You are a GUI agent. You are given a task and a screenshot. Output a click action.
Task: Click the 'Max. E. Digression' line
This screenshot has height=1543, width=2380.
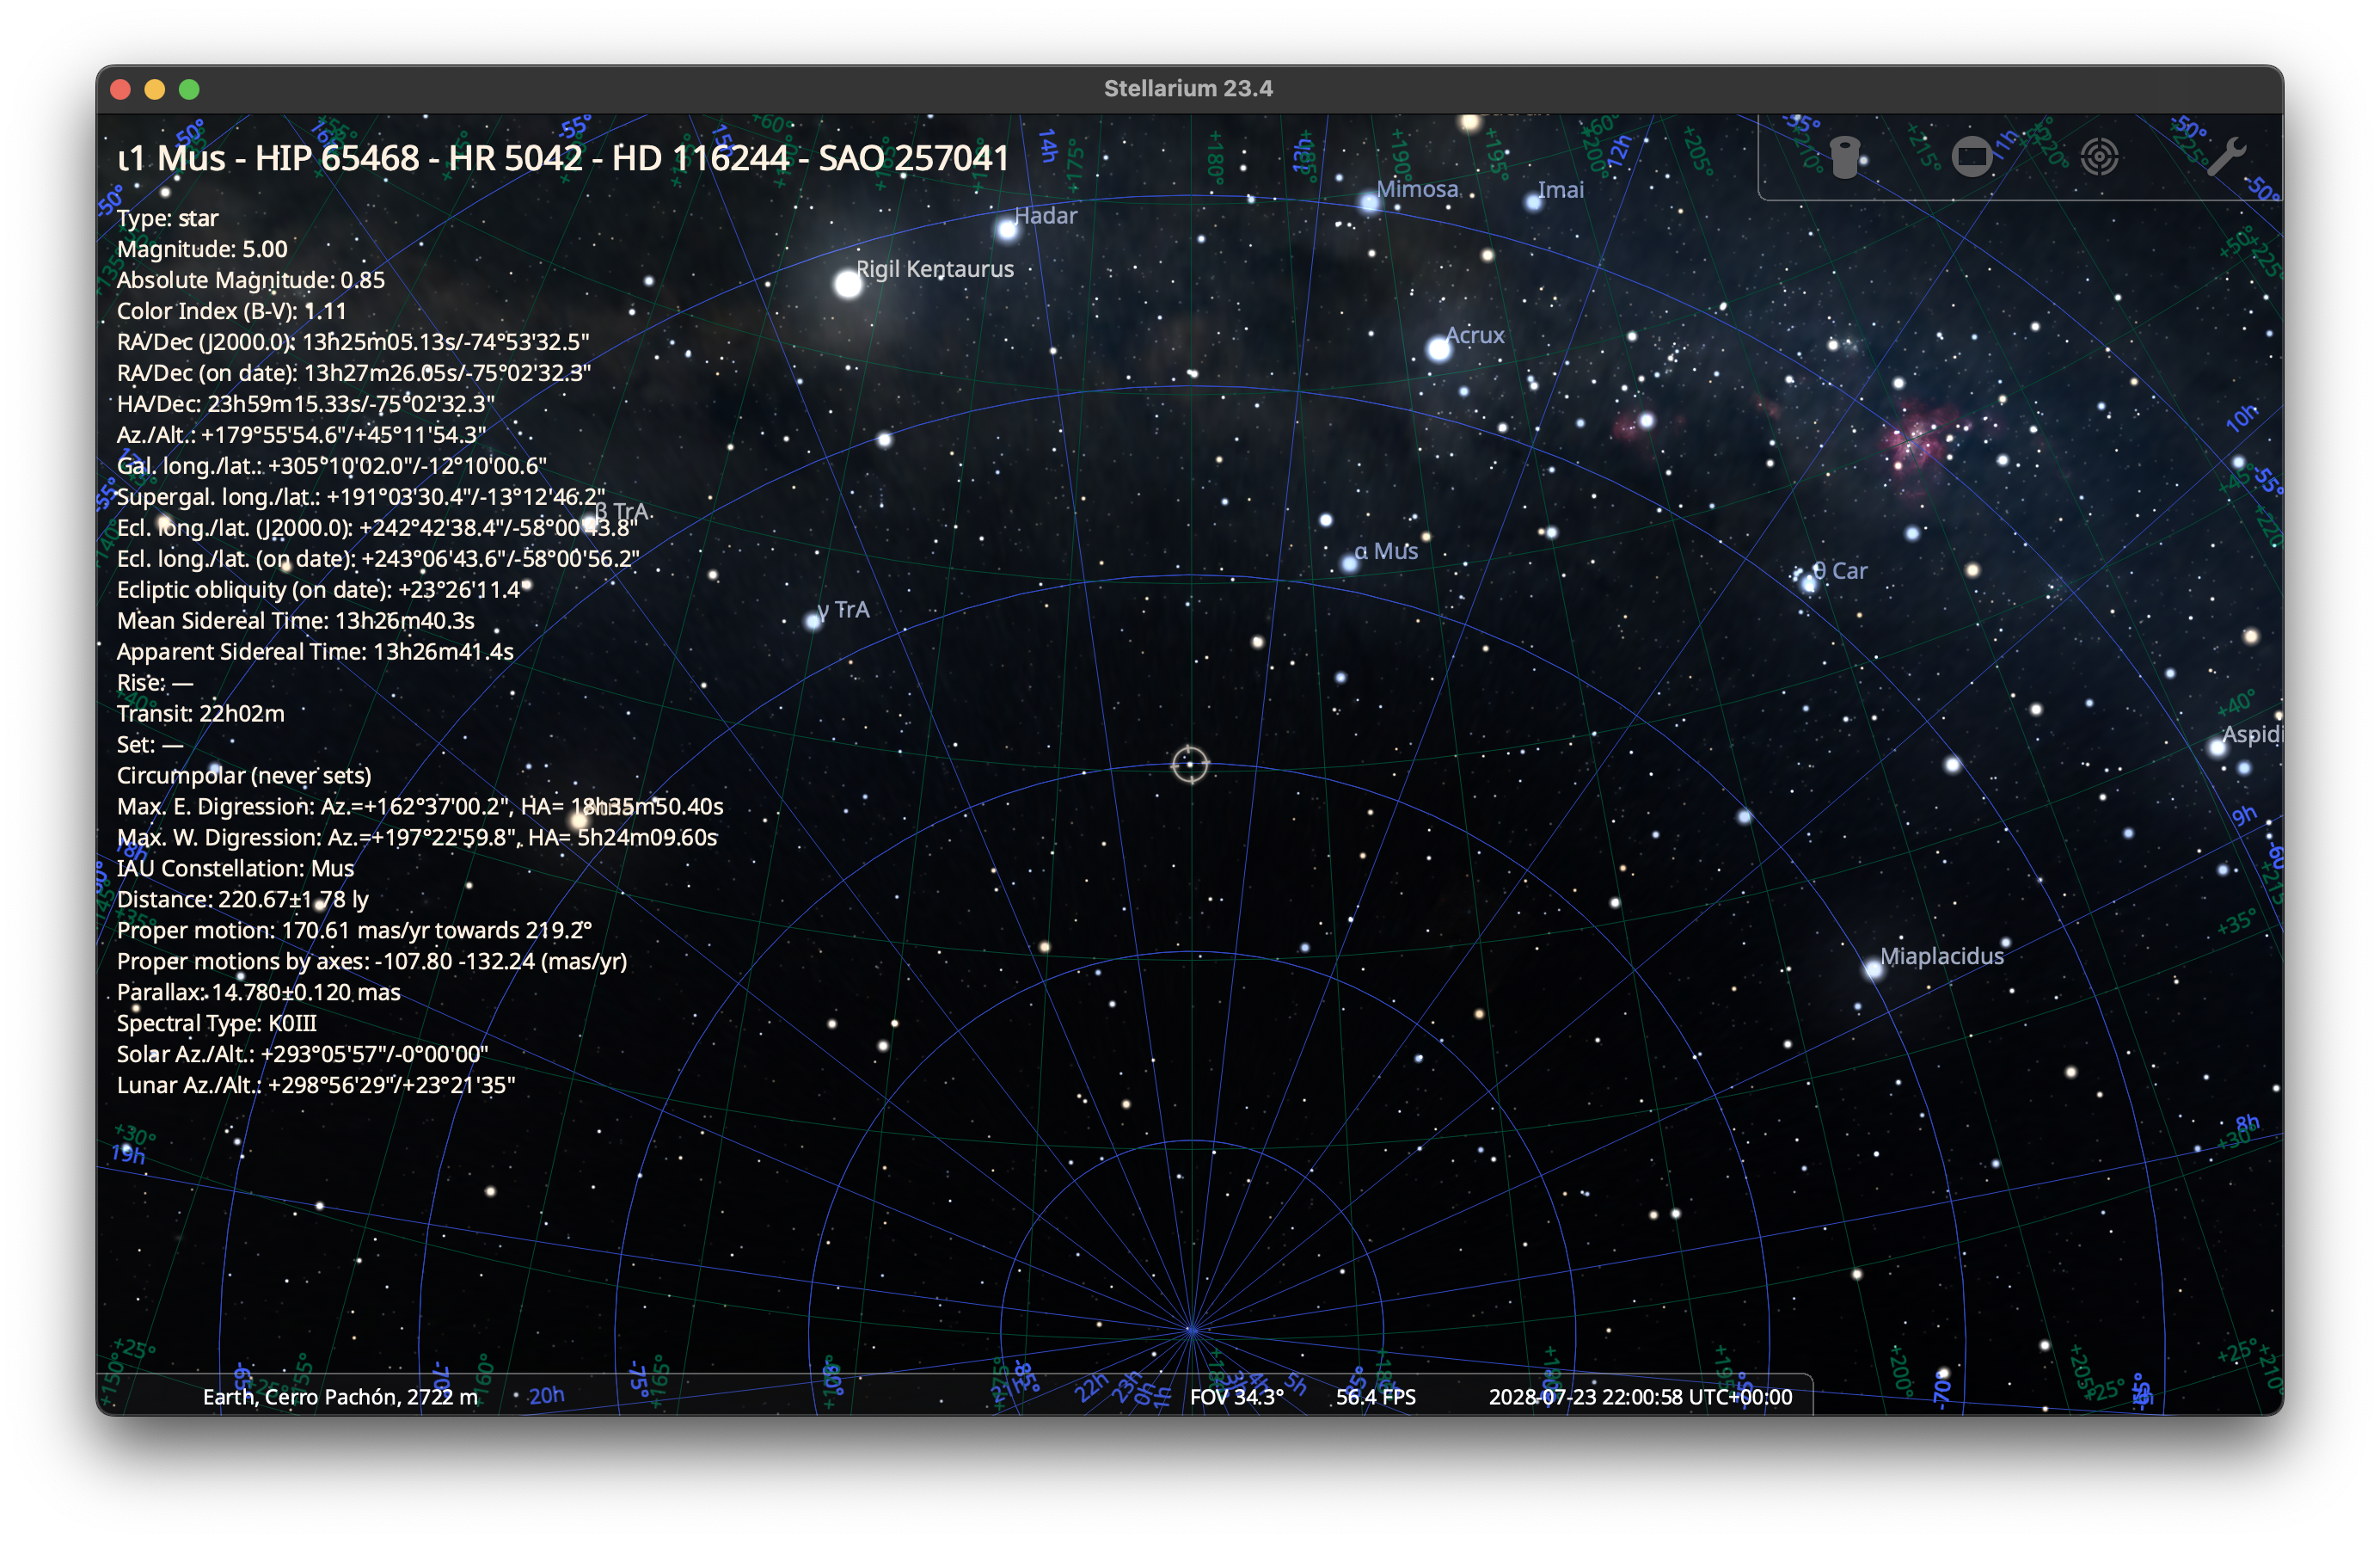(420, 807)
